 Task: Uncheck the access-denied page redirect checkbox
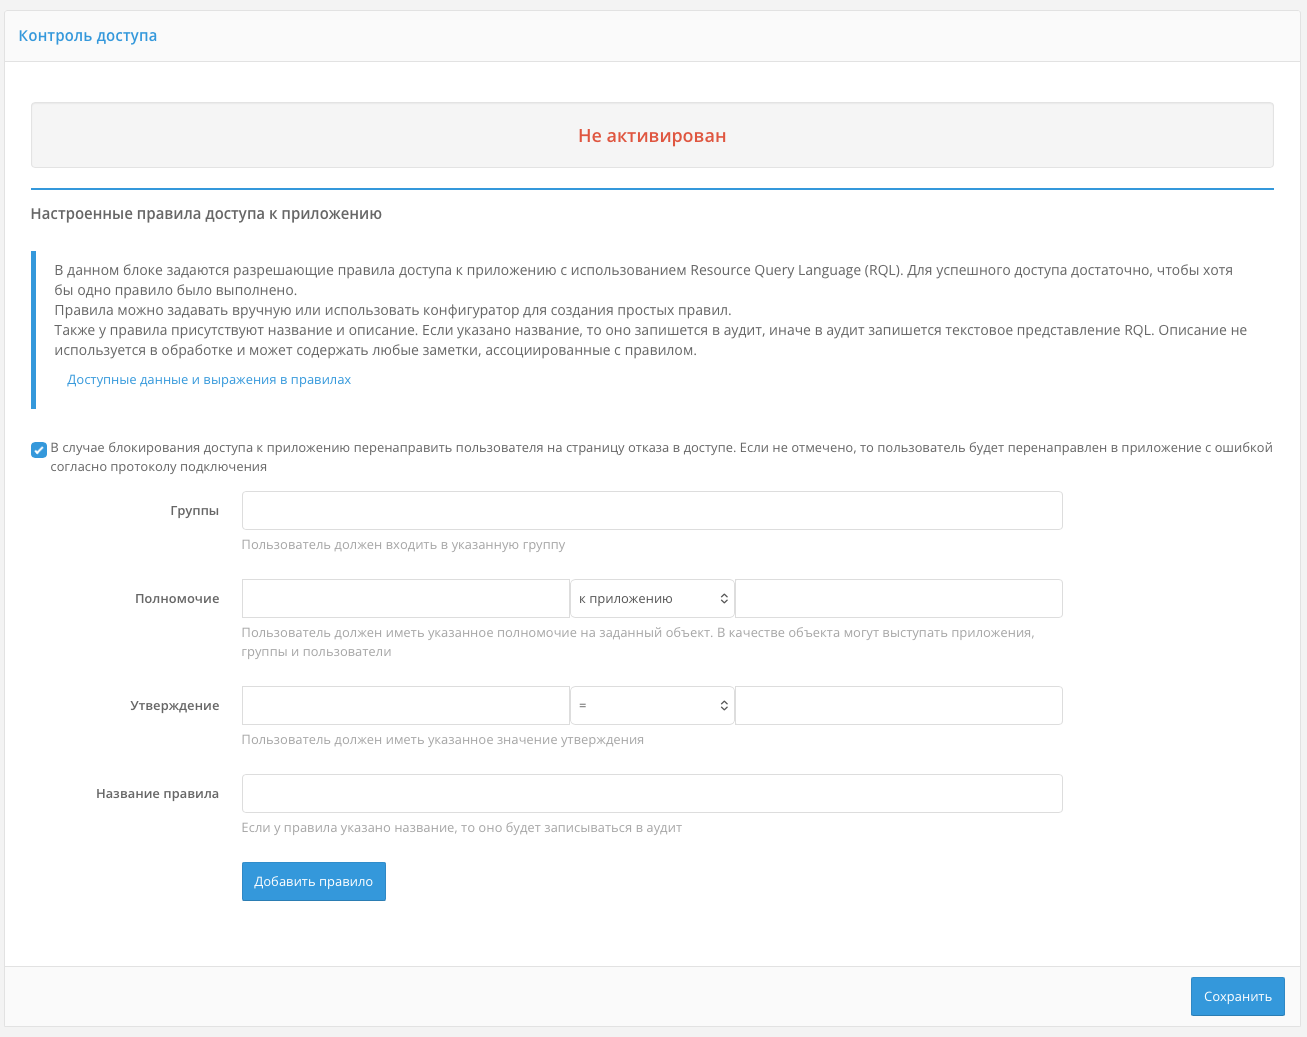point(39,450)
